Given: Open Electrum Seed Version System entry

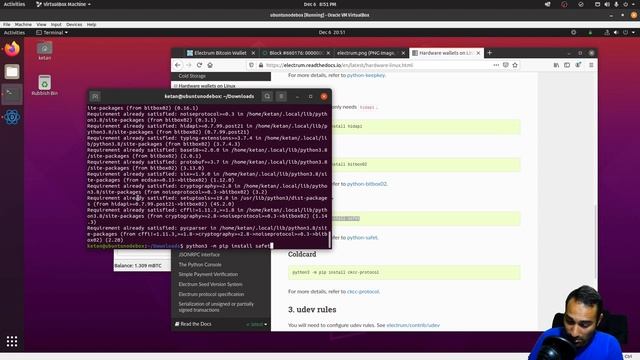Looking at the screenshot, I should point(210,284).
